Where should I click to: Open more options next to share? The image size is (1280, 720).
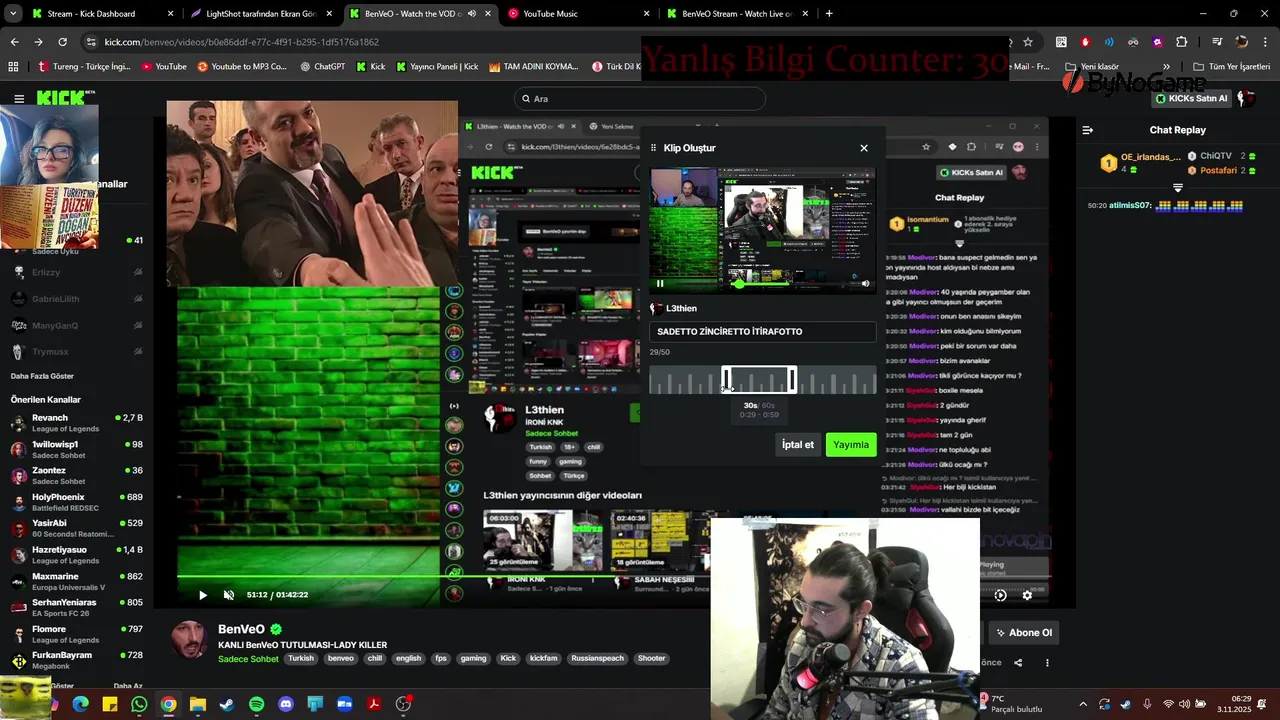pyautogui.click(x=1047, y=662)
